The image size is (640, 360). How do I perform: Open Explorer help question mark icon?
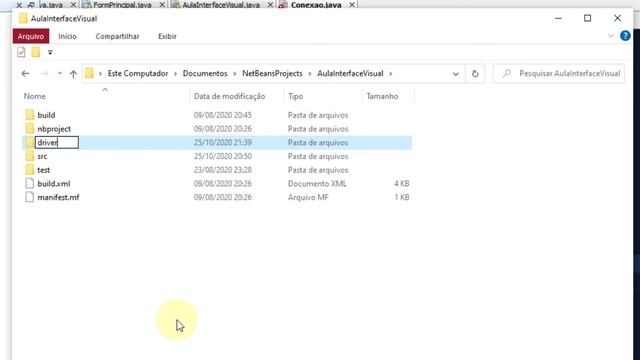tap(625, 36)
